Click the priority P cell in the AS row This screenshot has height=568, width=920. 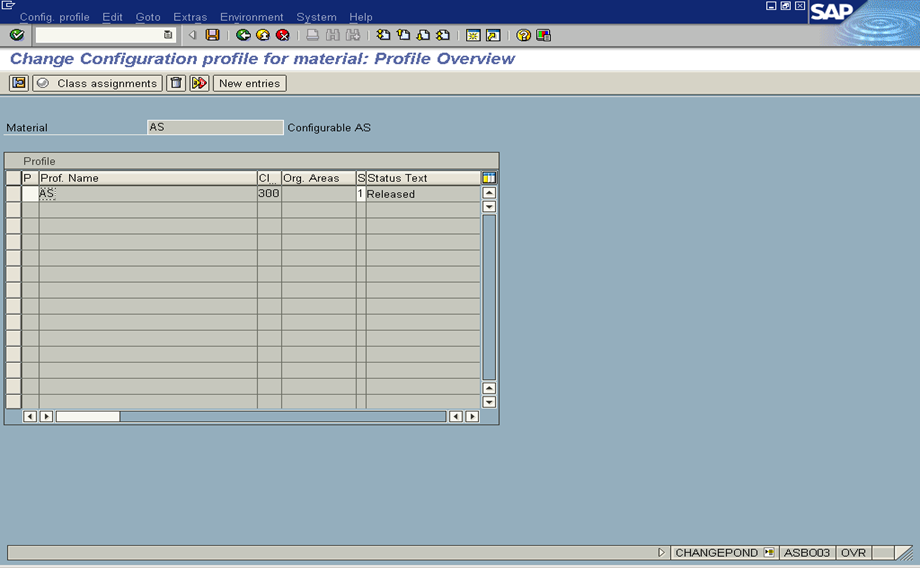click(30, 194)
